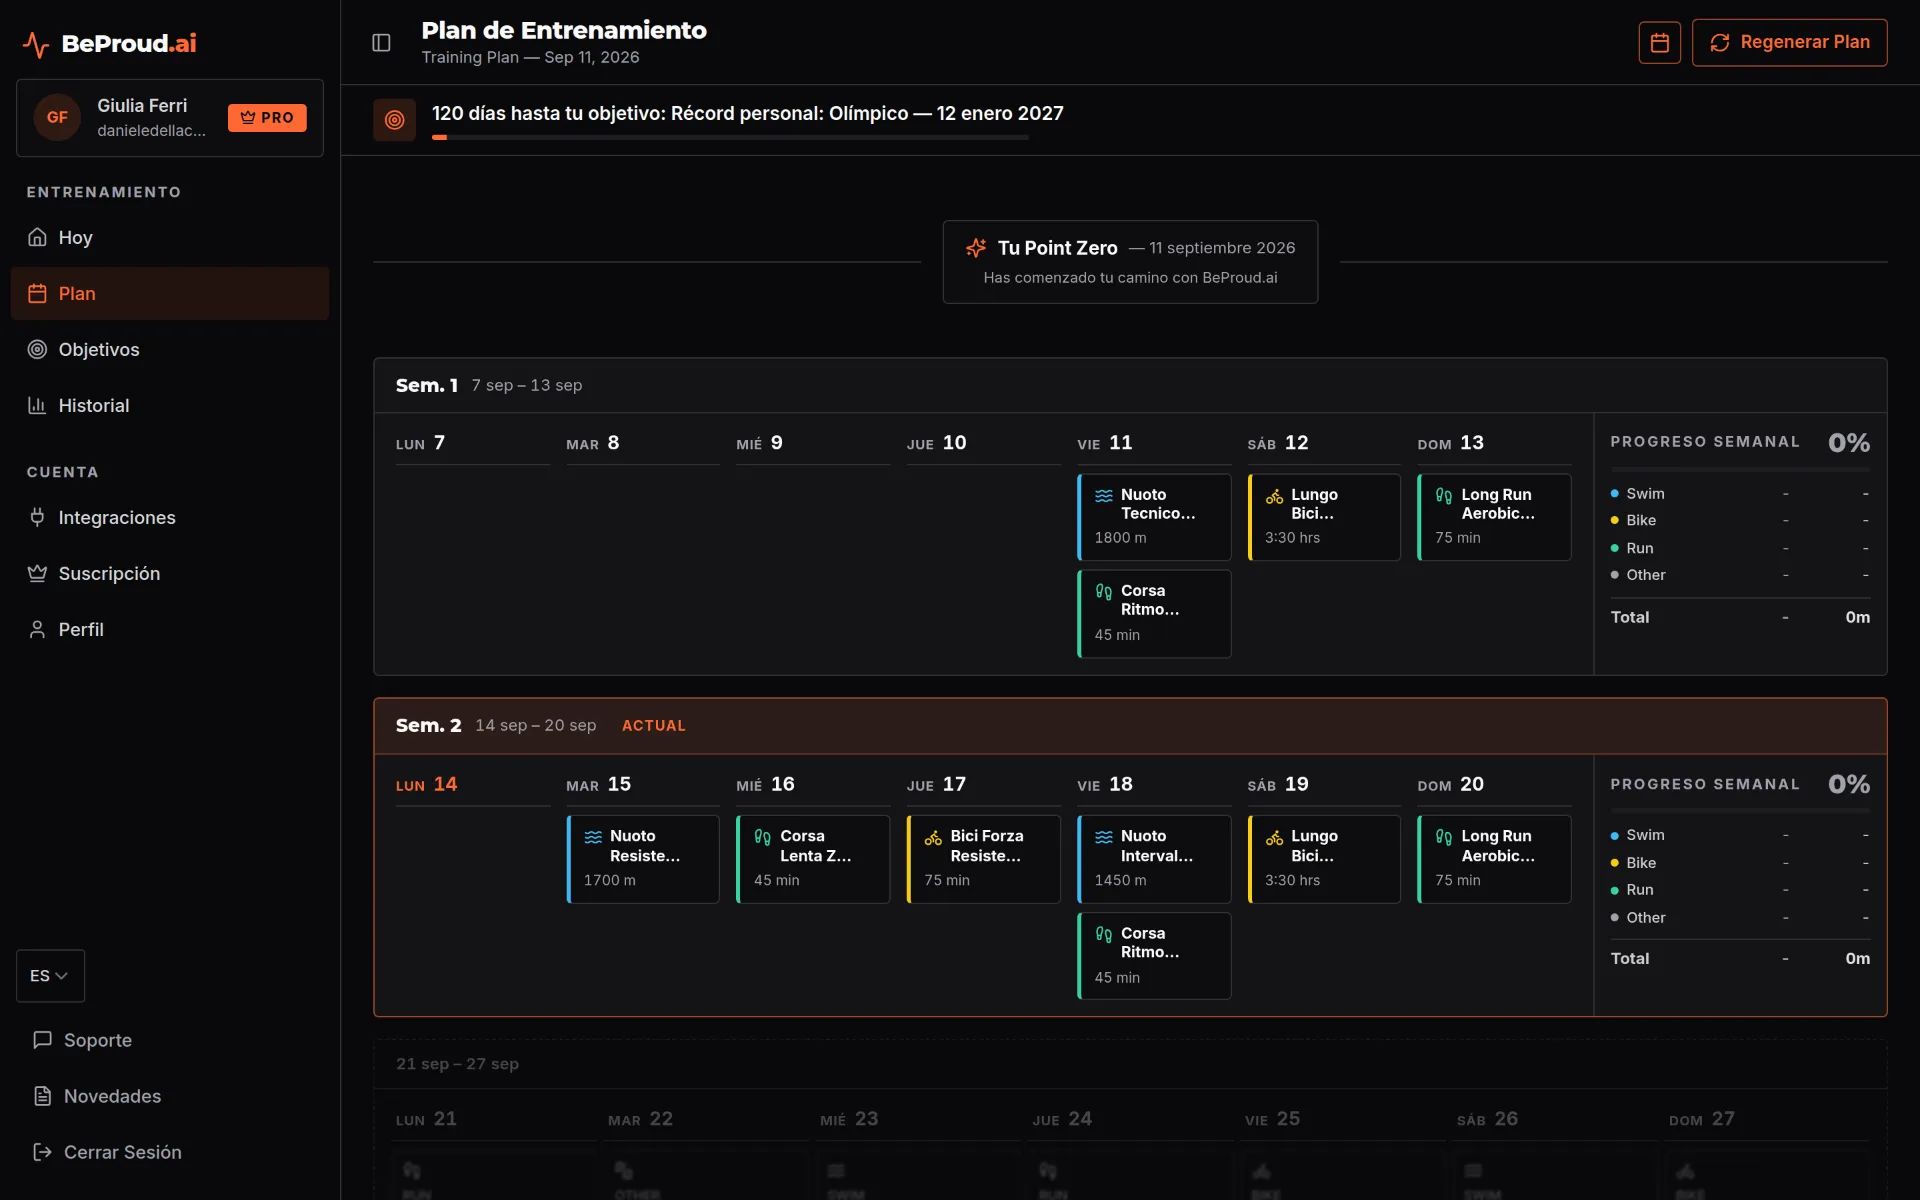1920x1200 pixels.
Task: Open Historial from sidebar
Action: [x=170, y=405]
